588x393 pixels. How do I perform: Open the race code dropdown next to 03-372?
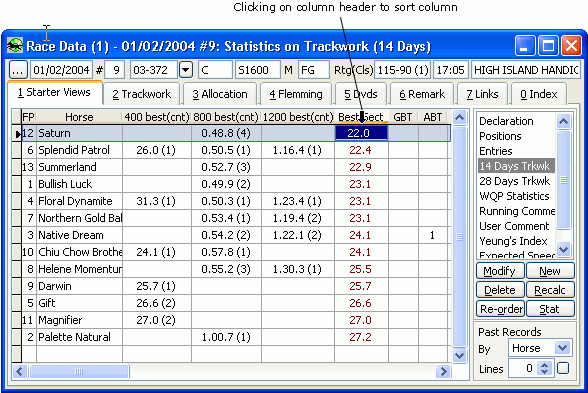coord(186,70)
